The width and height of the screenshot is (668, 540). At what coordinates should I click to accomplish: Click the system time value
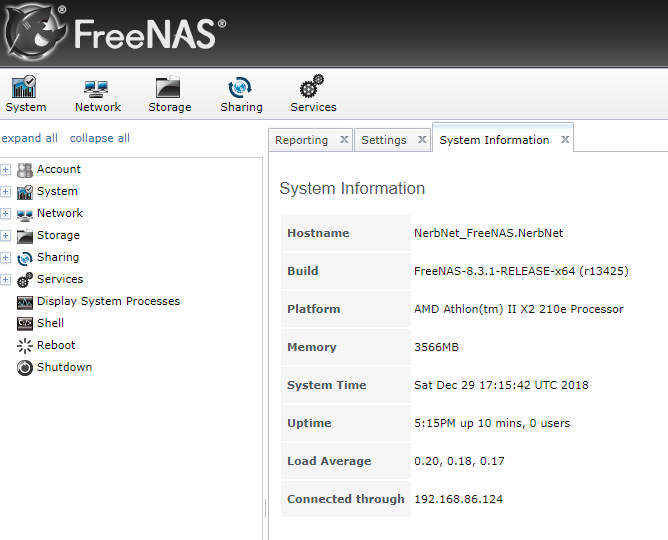tap(501, 385)
